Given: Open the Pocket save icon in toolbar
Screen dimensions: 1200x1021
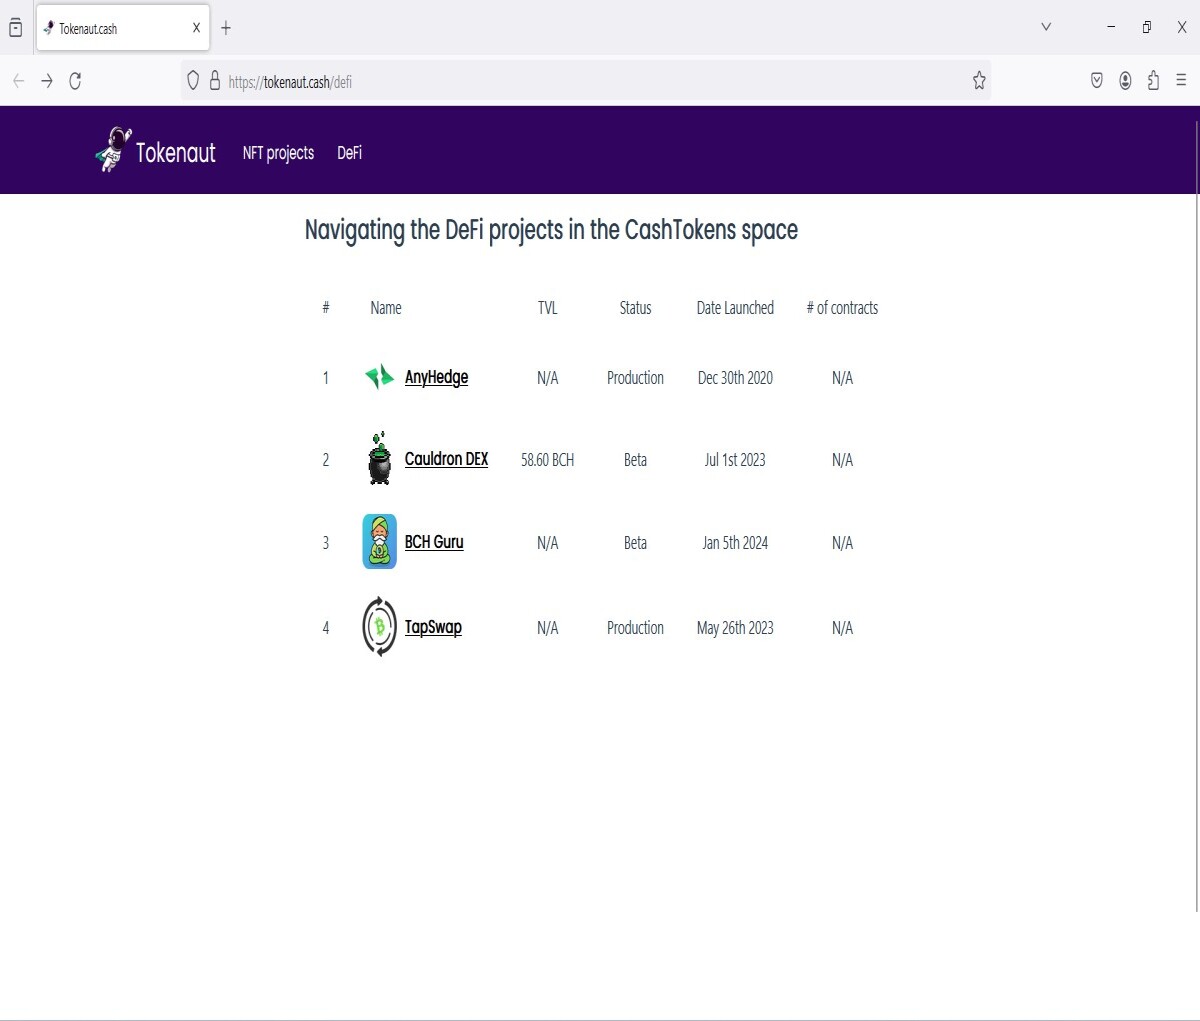Looking at the screenshot, I should [x=1097, y=81].
